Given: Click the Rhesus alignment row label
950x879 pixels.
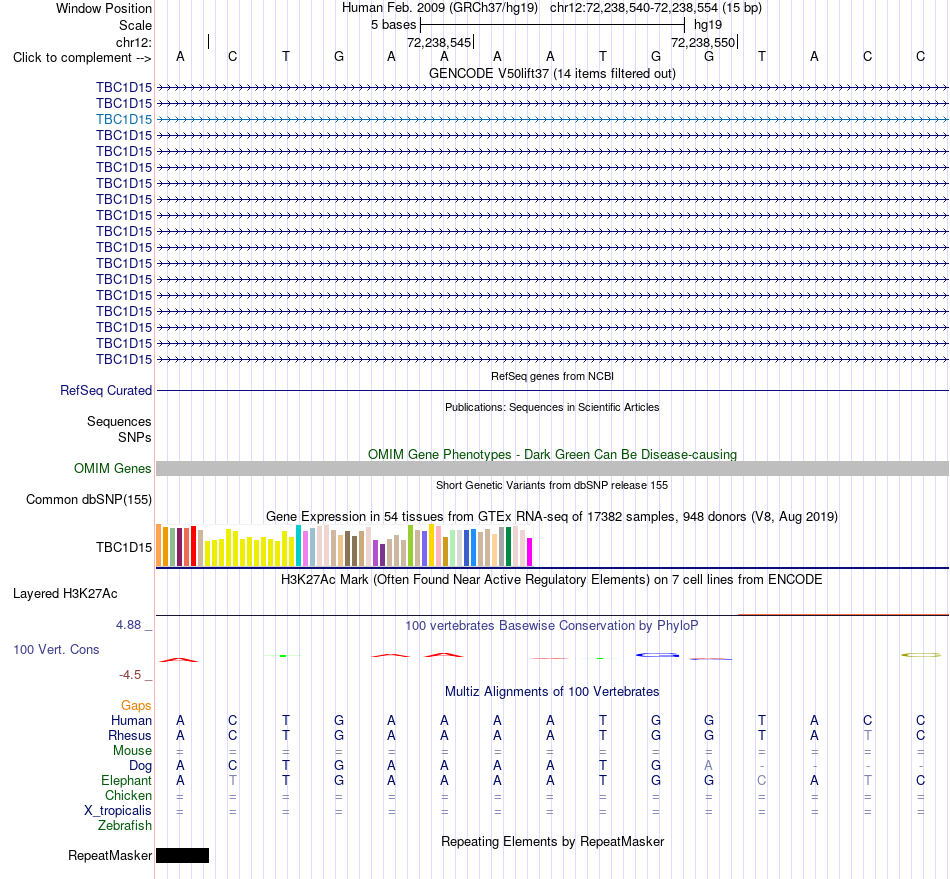Looking at the screenshot, I should click(x=130, y=735).
